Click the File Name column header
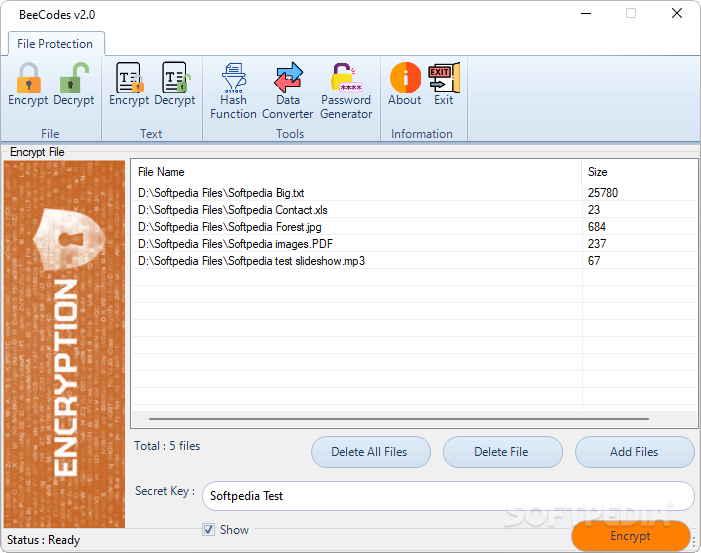The image size is (701, 553). 356,172
